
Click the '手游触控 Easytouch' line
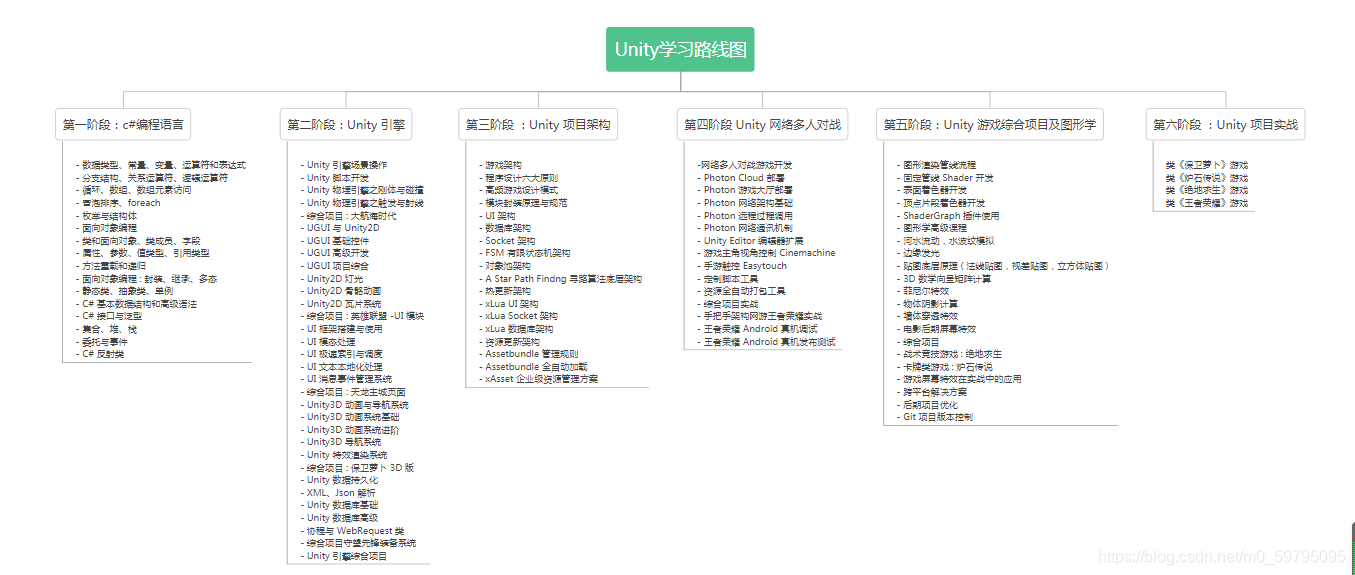pyautogui.click(x=742, y=266)
